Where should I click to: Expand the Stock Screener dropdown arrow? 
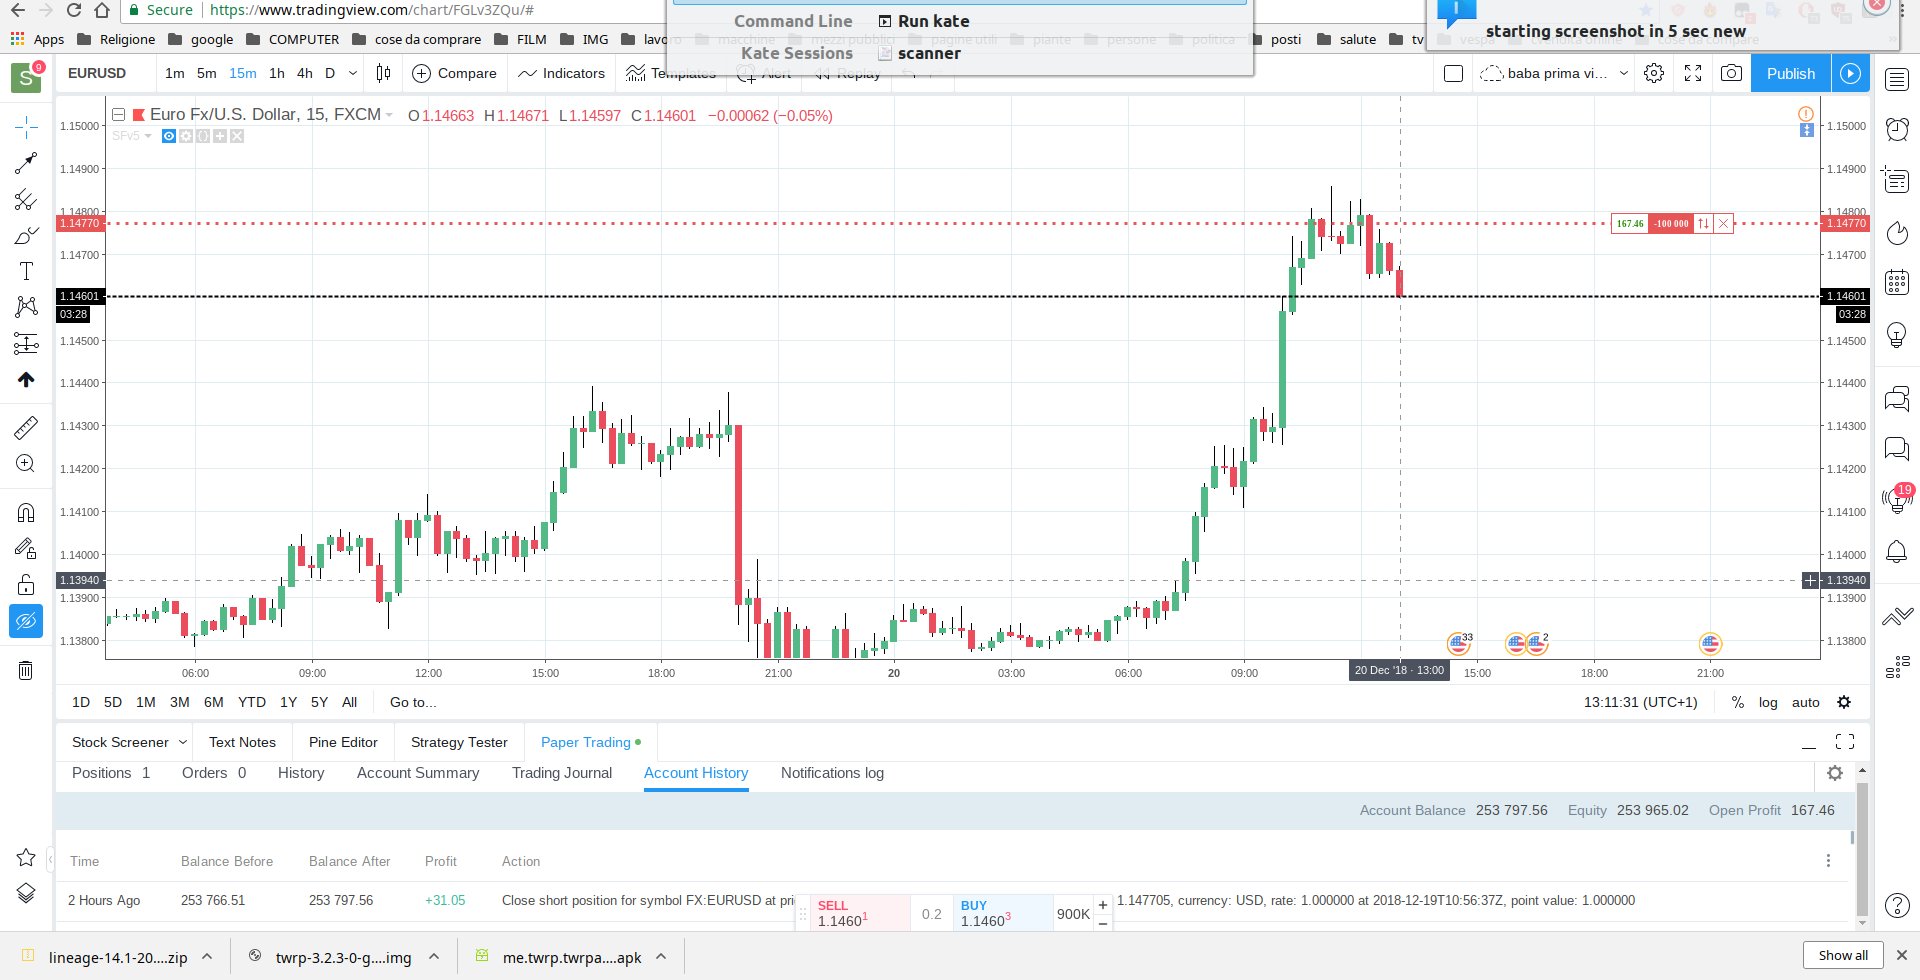182,742
